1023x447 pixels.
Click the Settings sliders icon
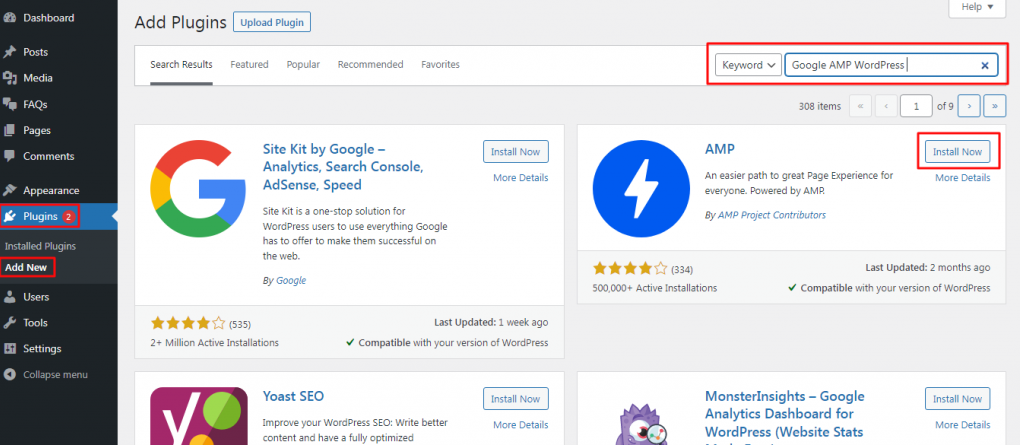point(10,349)
